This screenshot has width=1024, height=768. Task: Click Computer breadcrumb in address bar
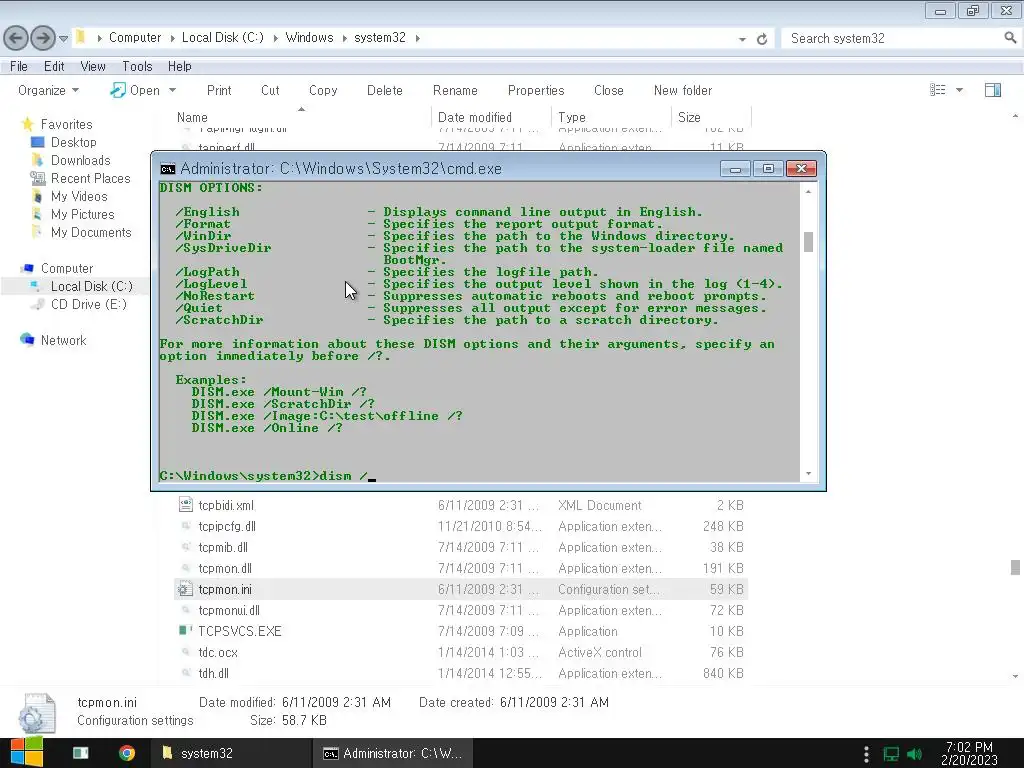[x=135, y=38]
